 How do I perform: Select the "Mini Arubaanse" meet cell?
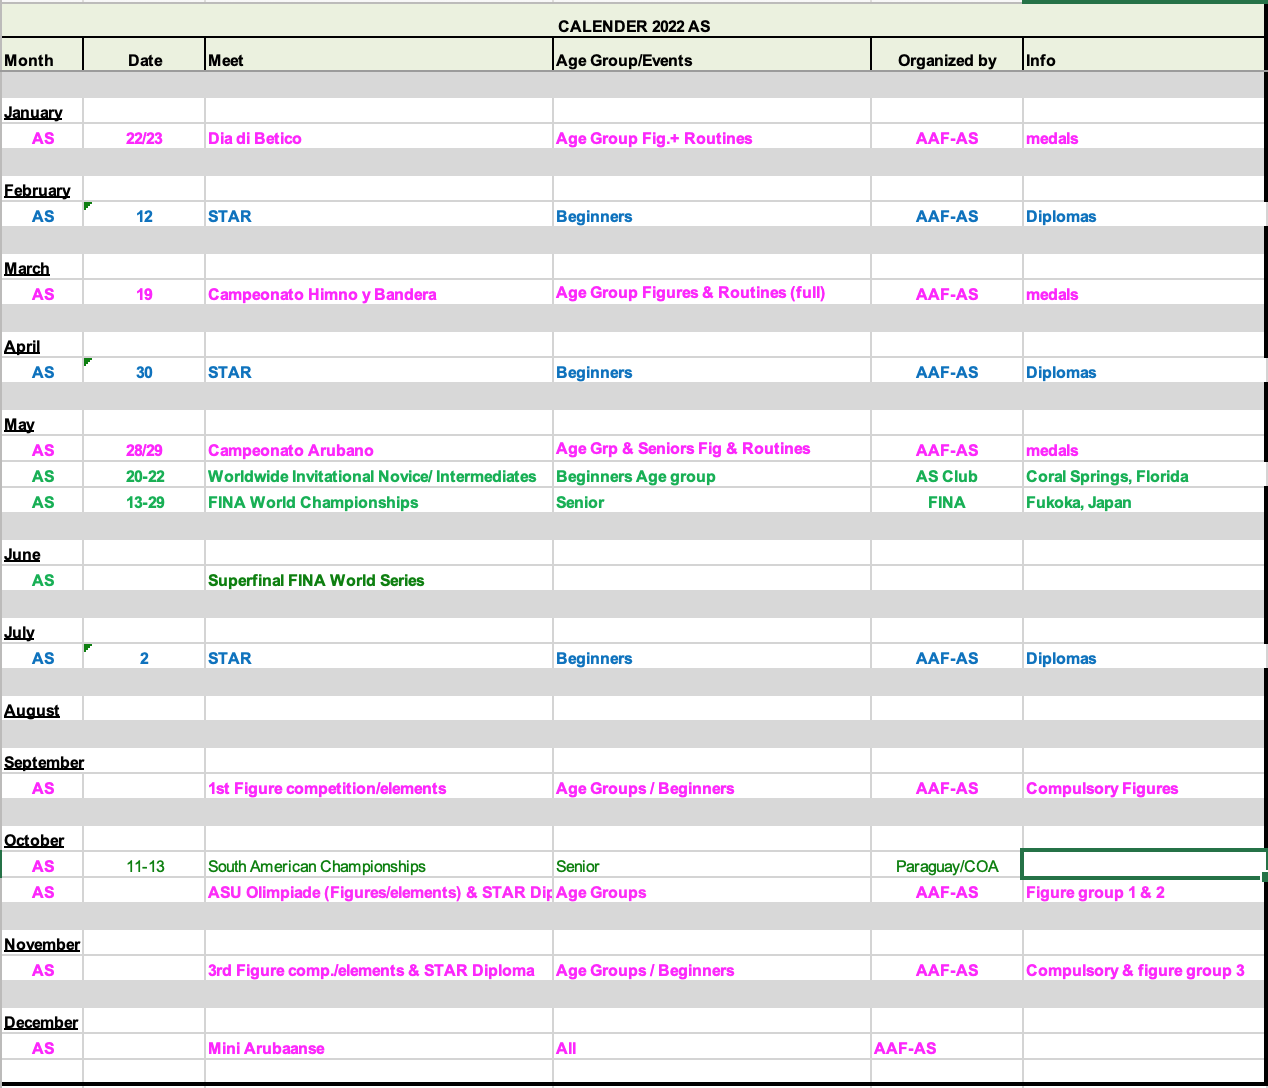coord(266,1048)
